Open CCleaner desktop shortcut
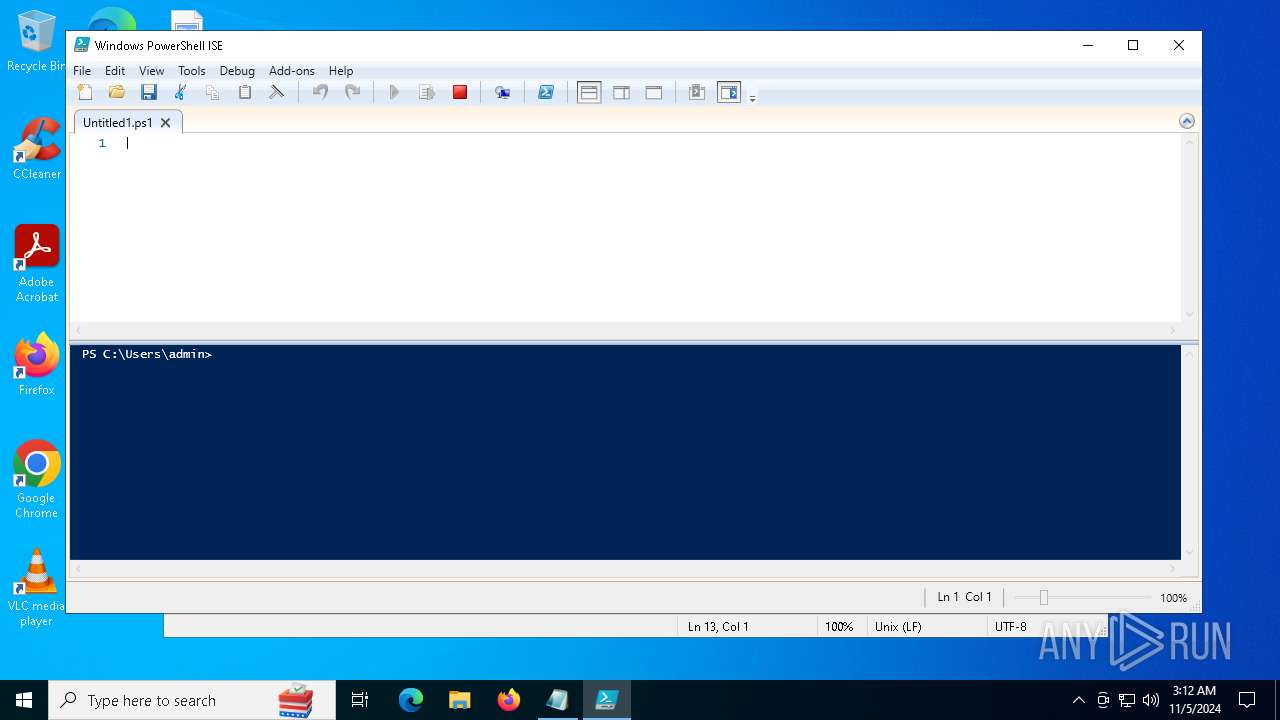Screen dimensions: 1280x720 (37, 148)
